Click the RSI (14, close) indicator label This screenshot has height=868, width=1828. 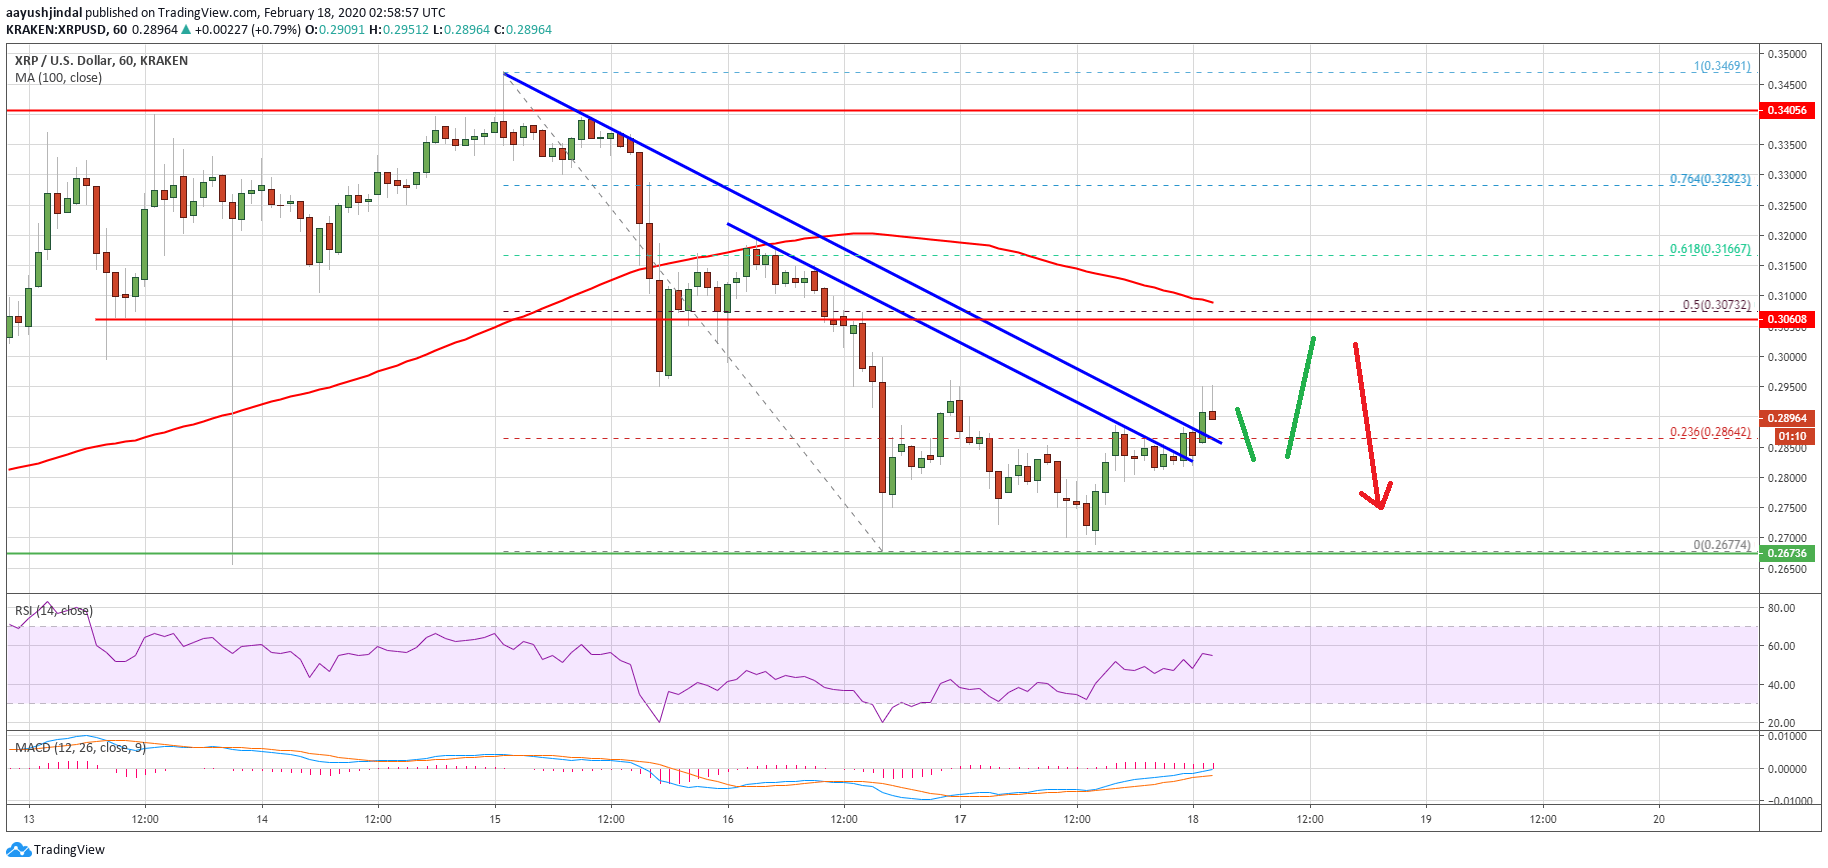point(54,611)
